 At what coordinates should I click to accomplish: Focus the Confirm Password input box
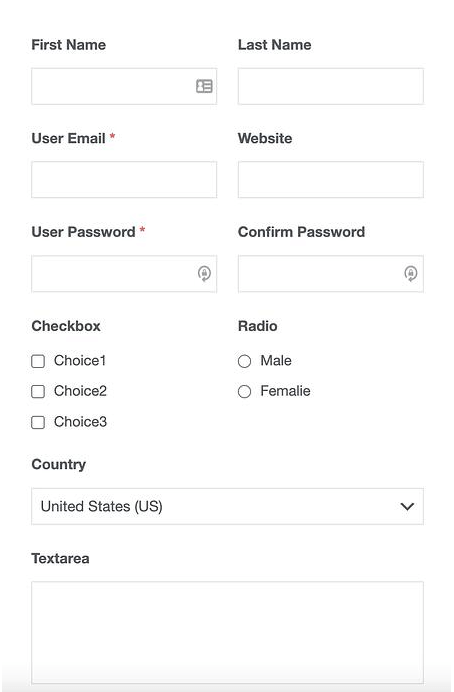coord(330,274)
